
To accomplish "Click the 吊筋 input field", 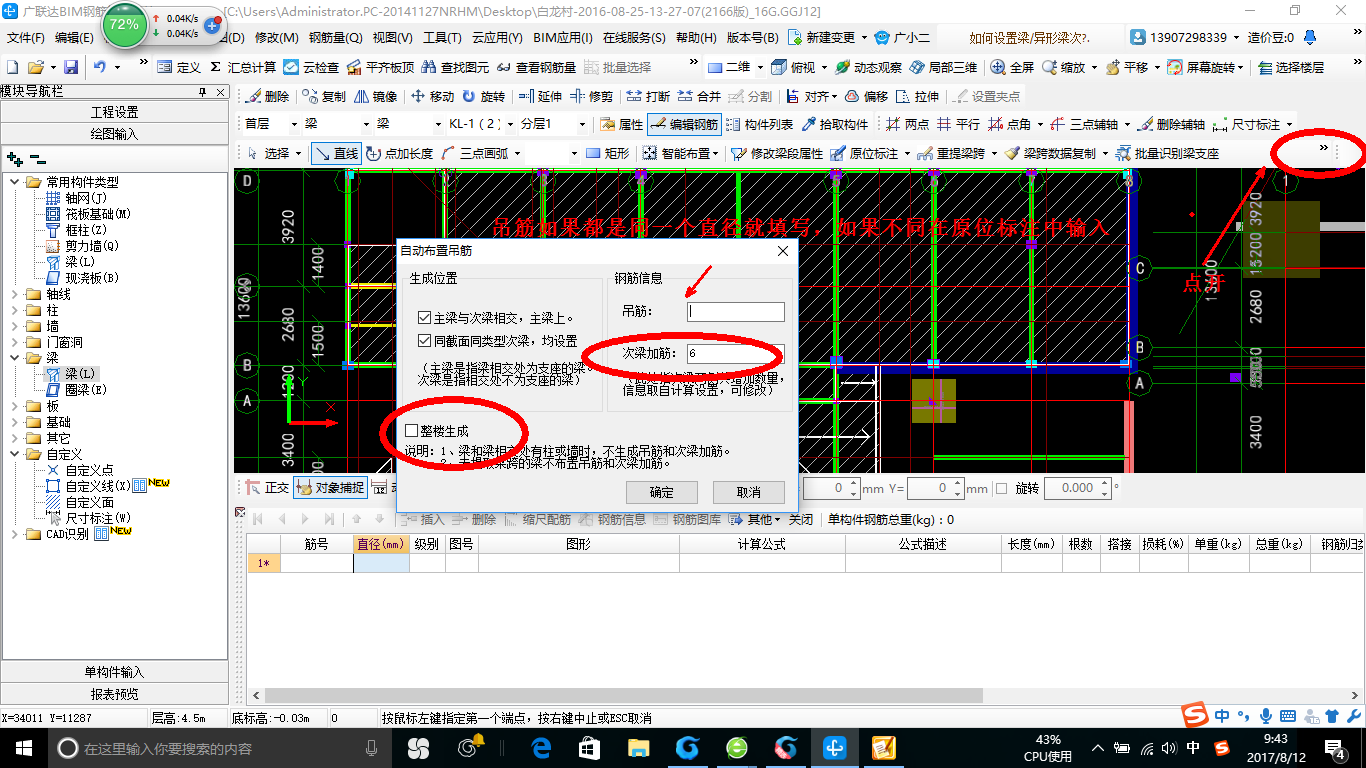I will pos(735,312).
